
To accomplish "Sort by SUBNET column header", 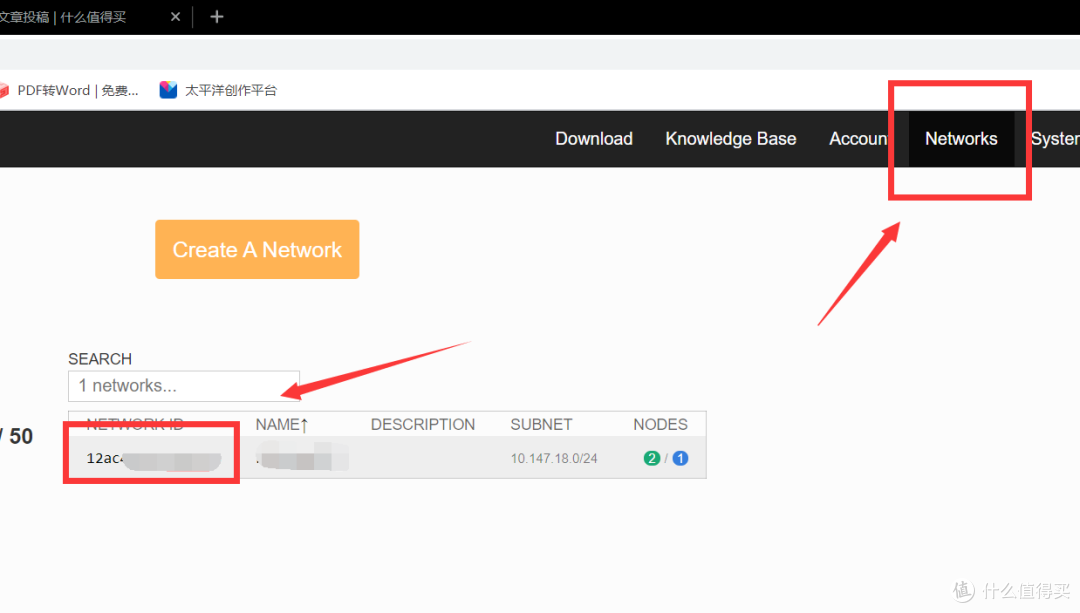I will point(541,425).
